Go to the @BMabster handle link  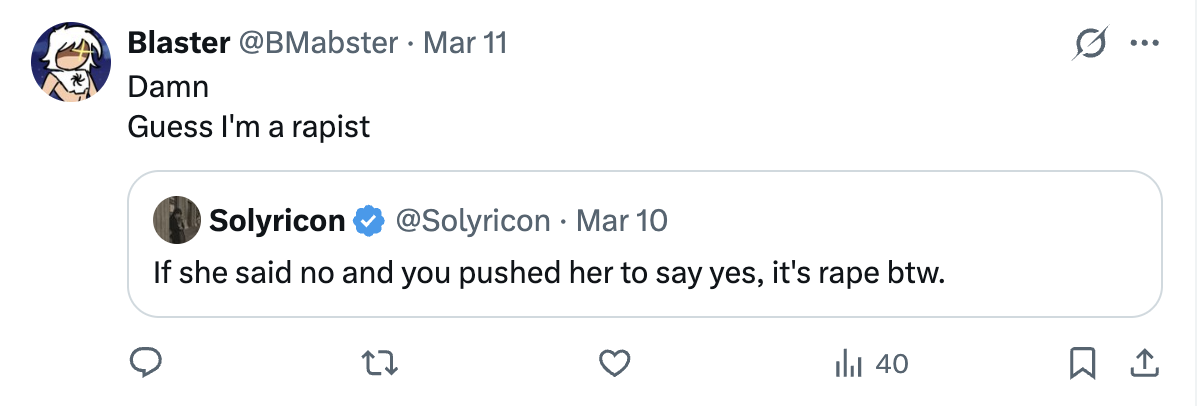click(x=316, y=43)
